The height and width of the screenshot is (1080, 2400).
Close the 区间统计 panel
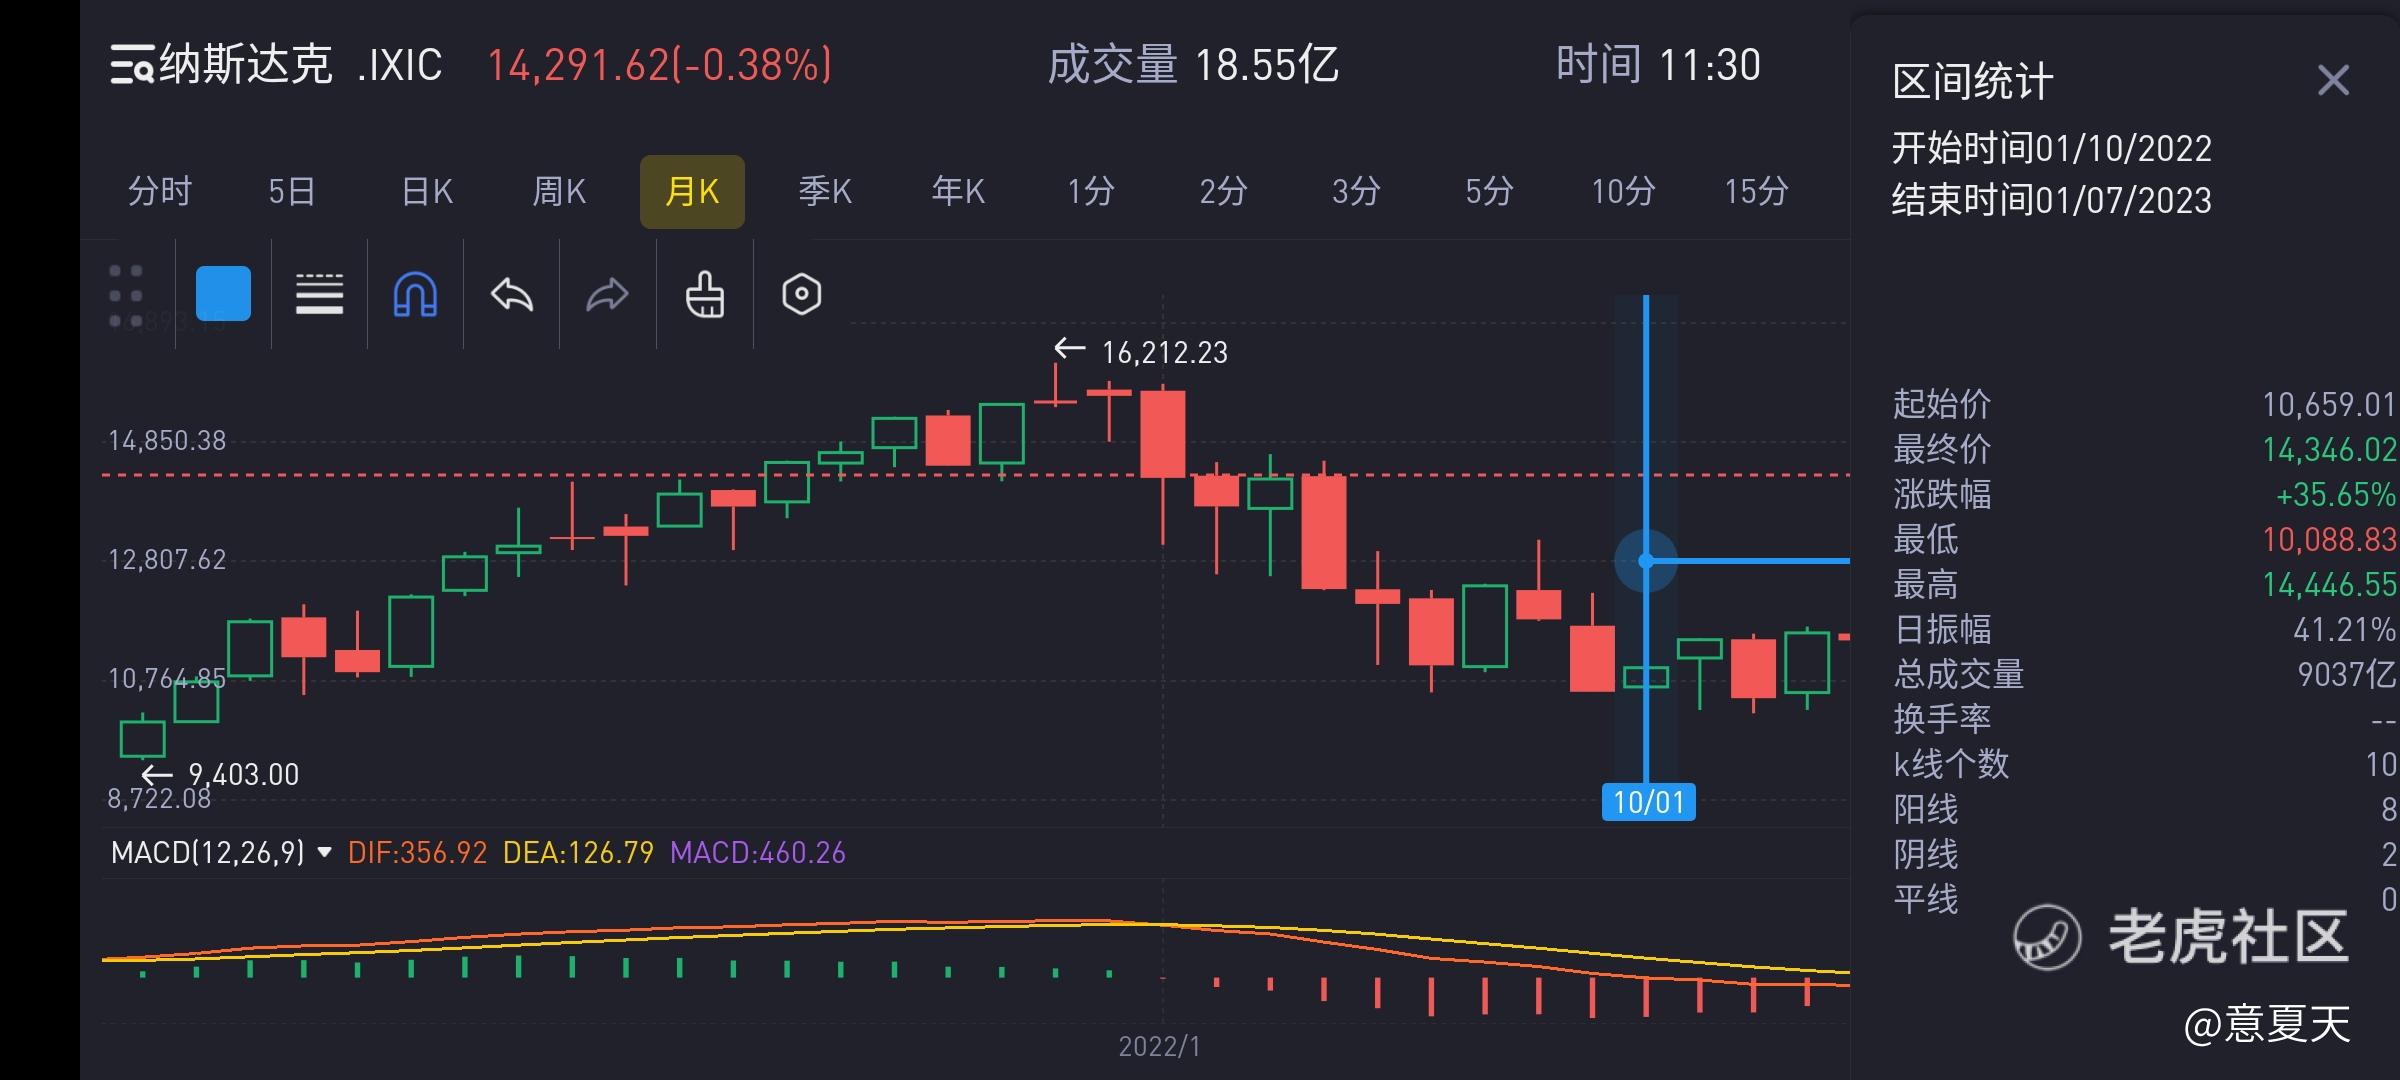(x=2333, y=80)
